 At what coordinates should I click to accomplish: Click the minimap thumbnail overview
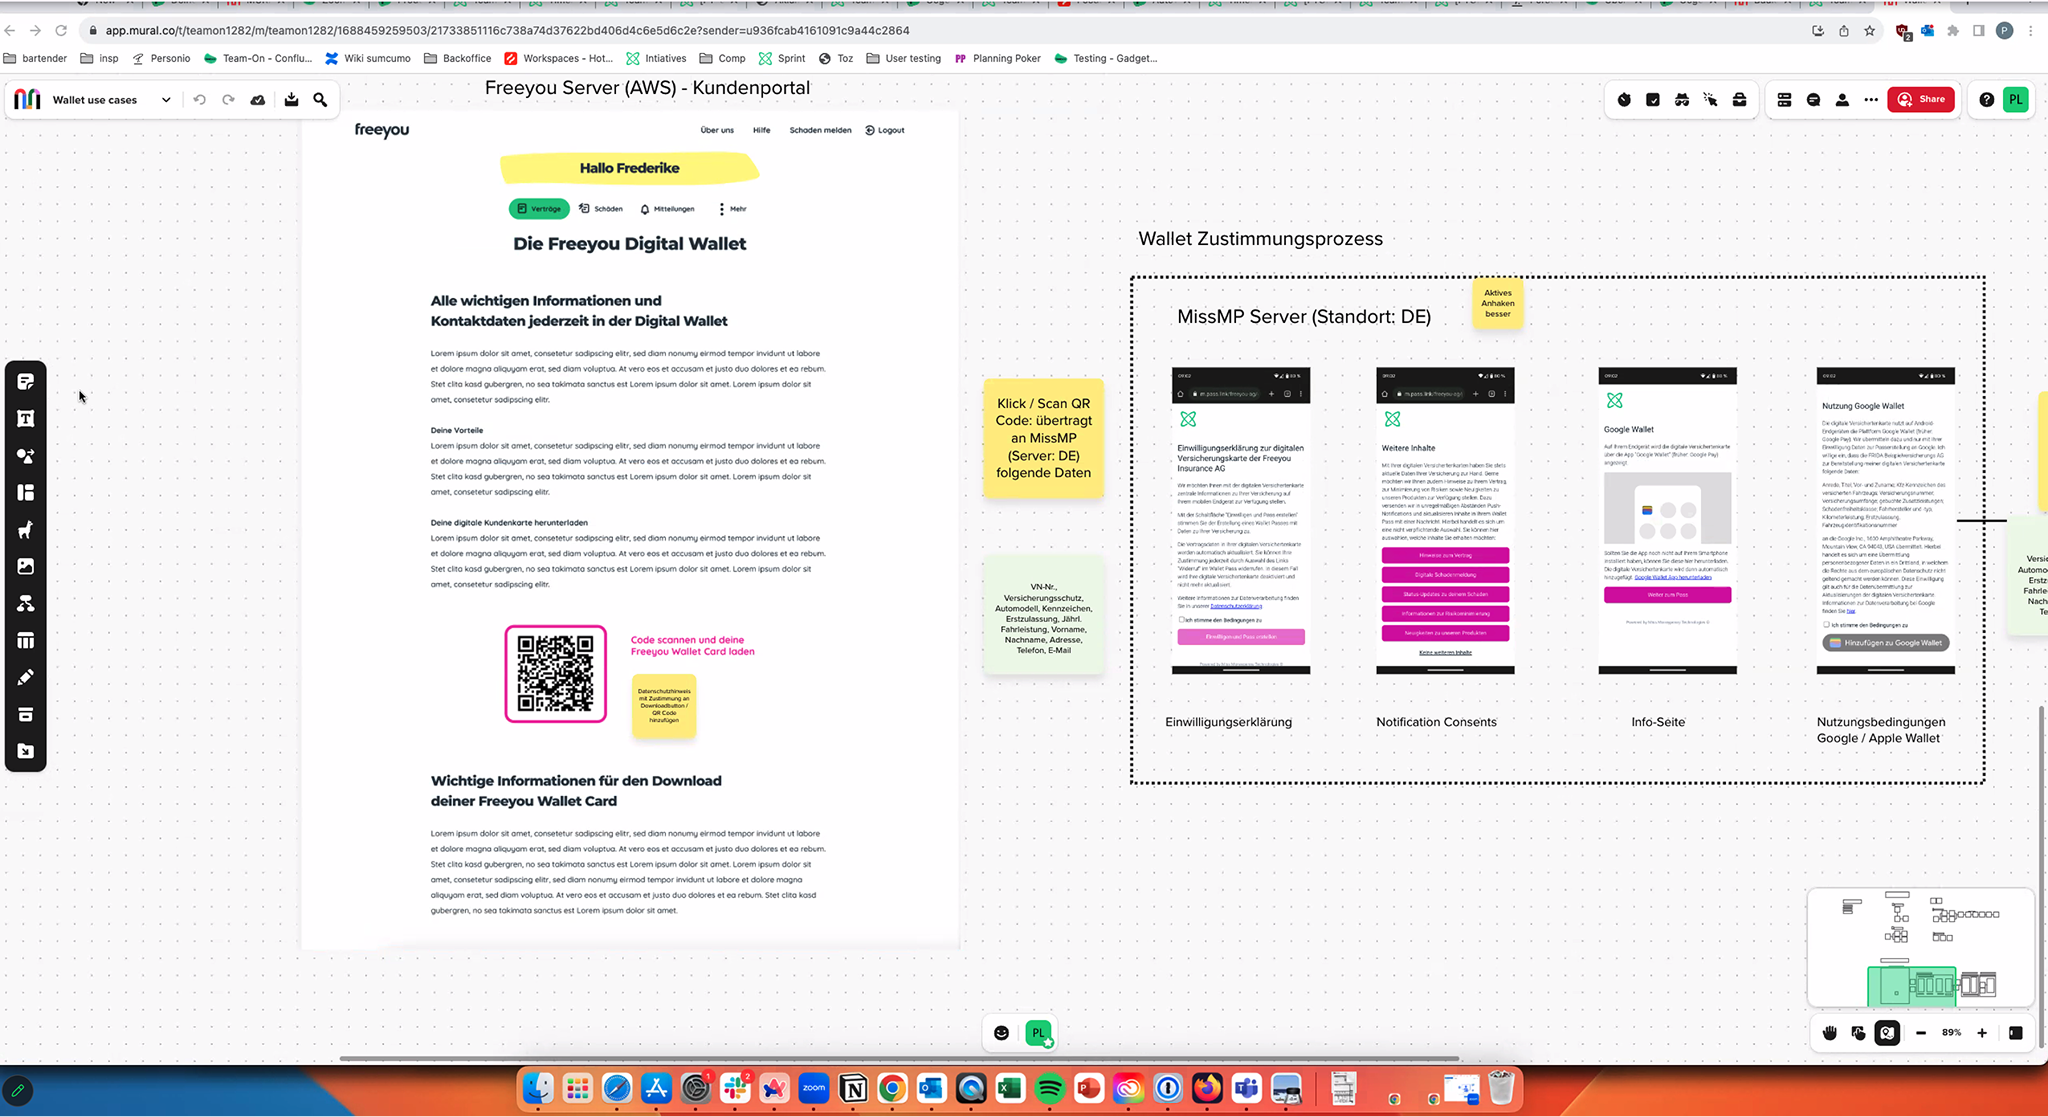[1920, 947]
